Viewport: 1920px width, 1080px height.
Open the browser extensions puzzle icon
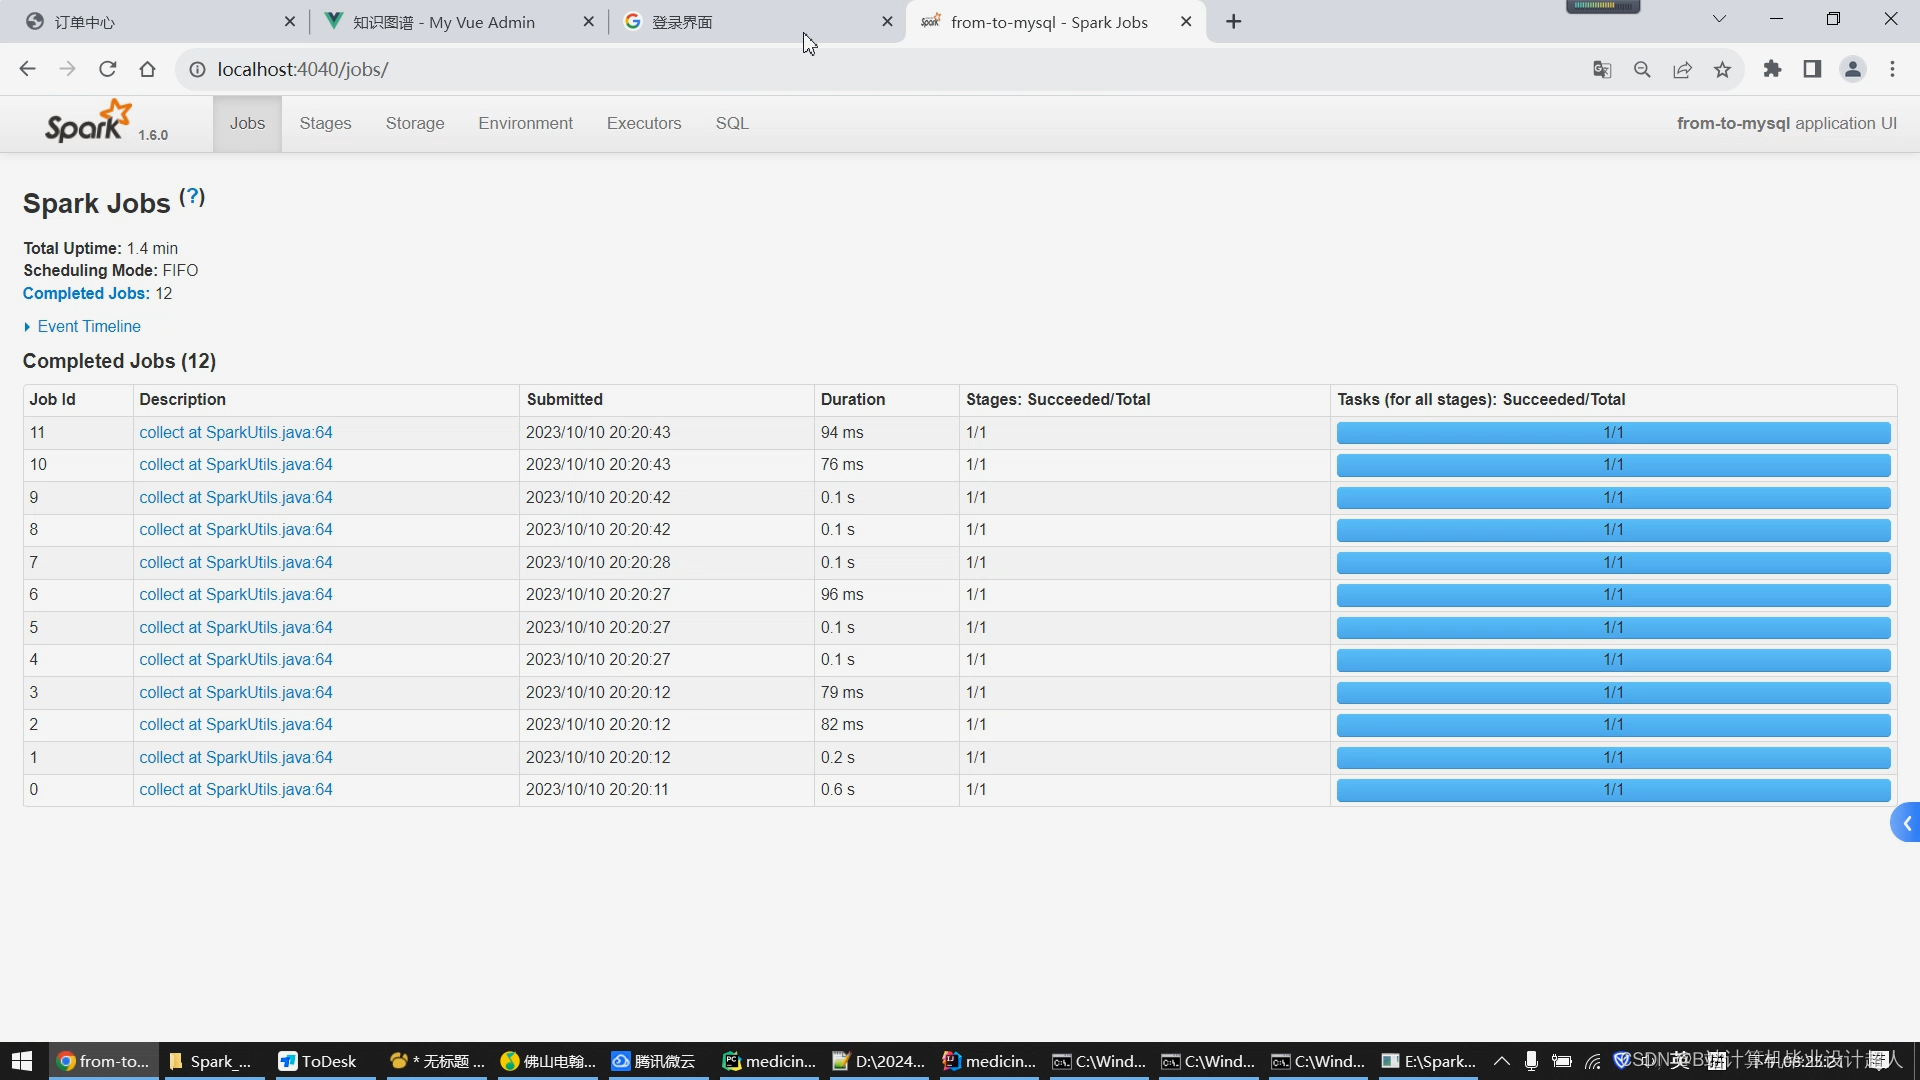point(1772,69)
